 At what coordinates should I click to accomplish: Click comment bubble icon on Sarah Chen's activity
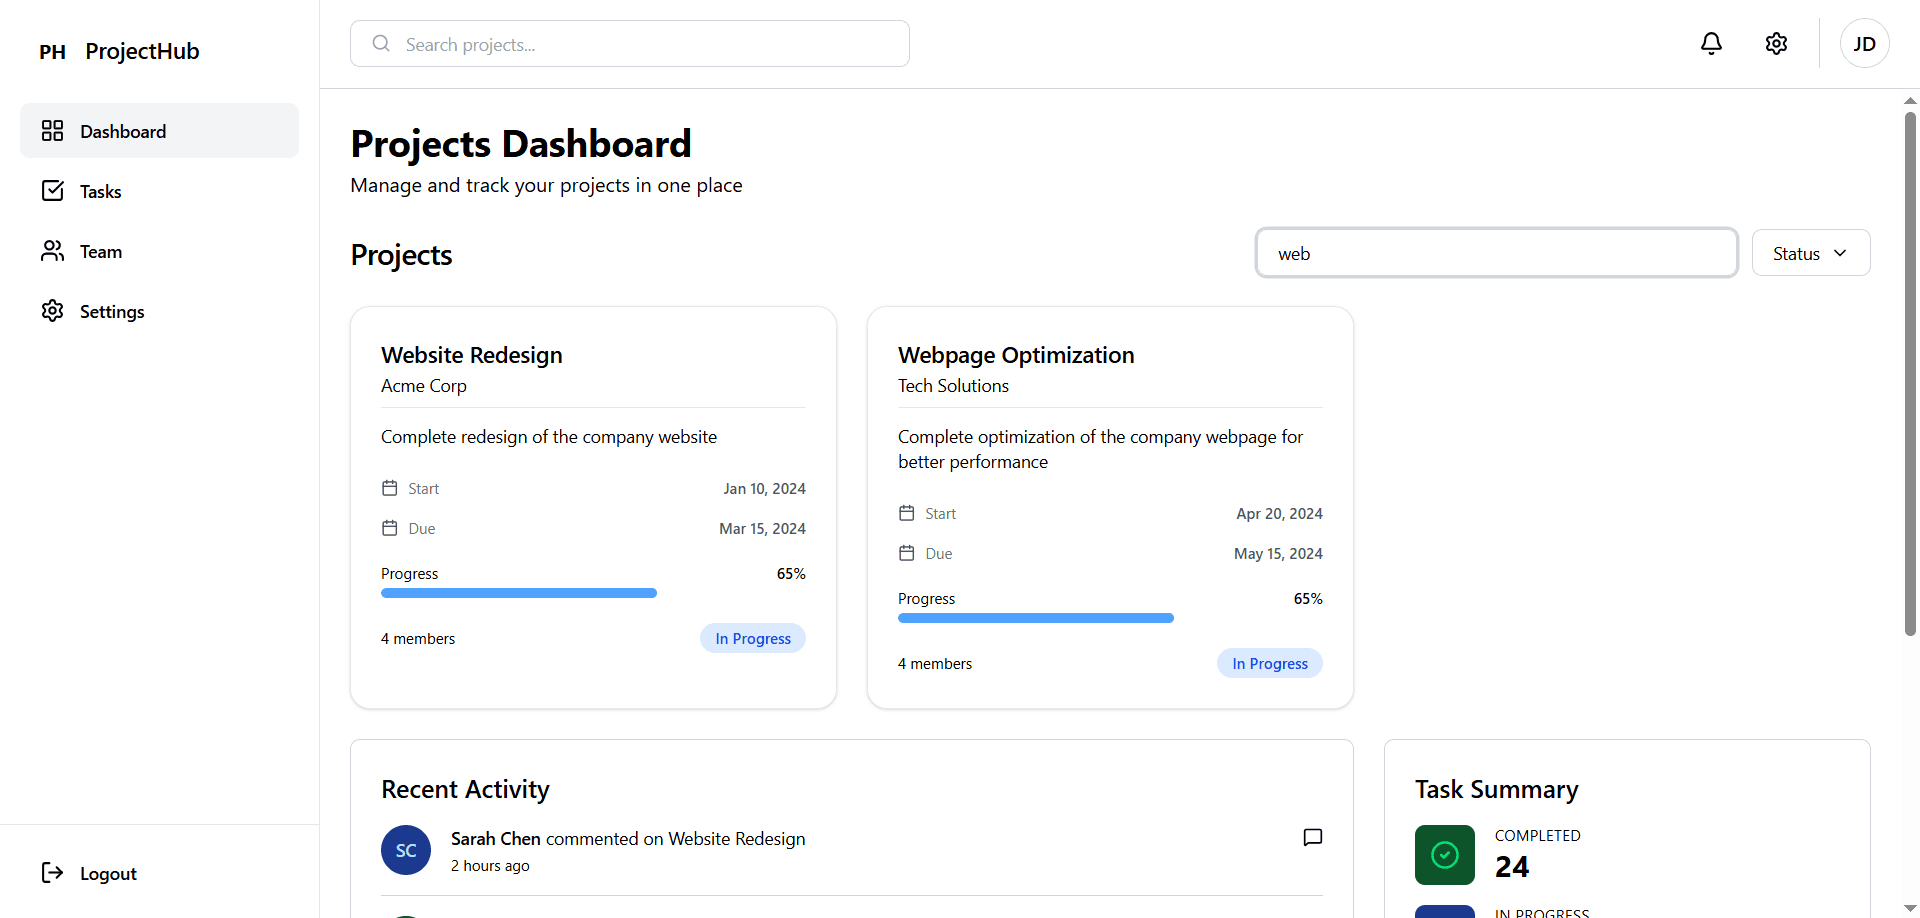(x=1313, y=837)
